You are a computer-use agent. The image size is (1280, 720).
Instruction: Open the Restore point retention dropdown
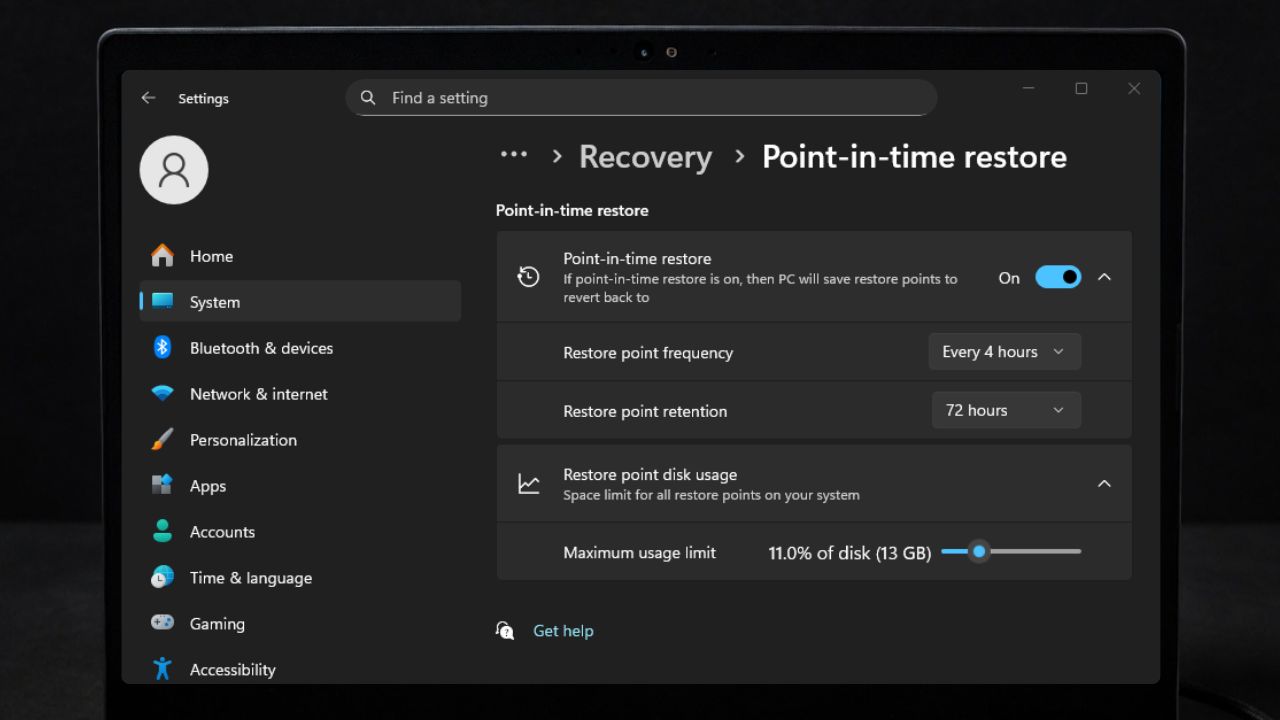[x=1006, y=410]
